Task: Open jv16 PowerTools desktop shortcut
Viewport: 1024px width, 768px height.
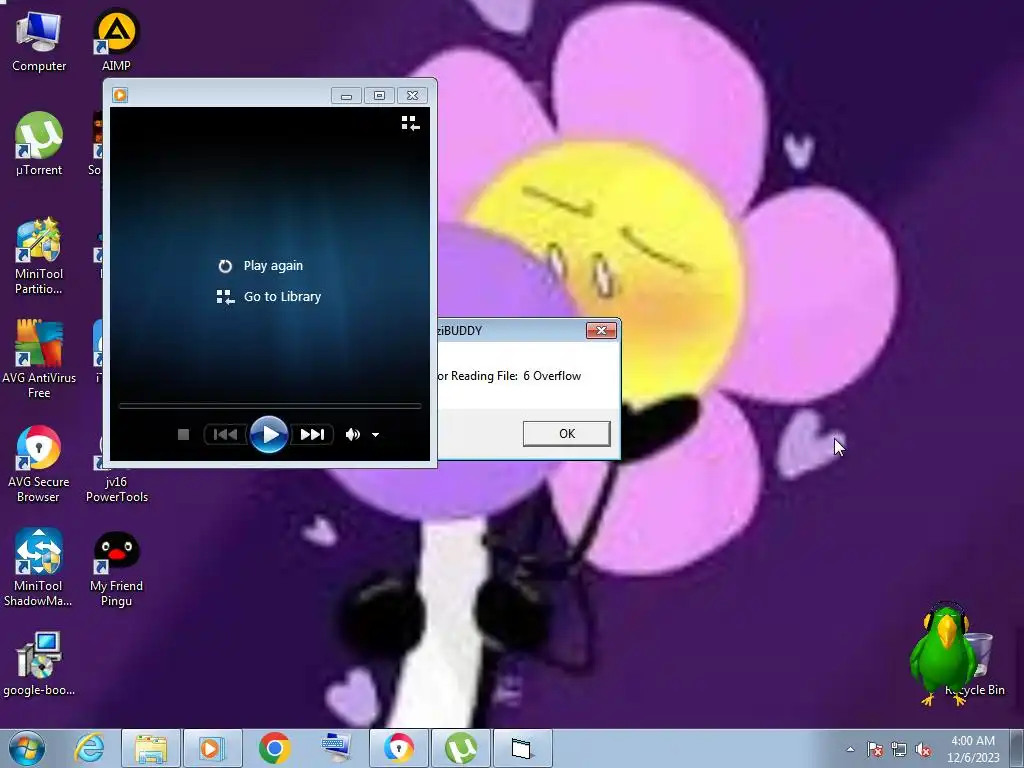Action: click(116, 489)
